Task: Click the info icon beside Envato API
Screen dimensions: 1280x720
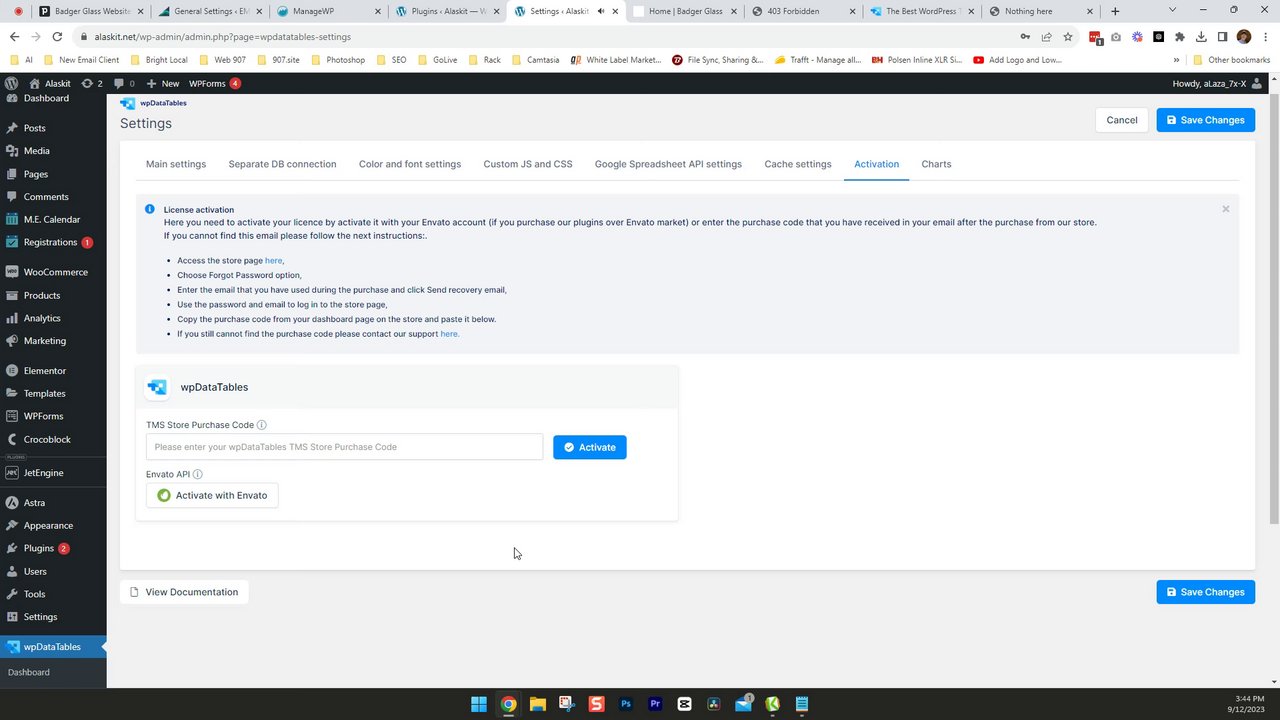Action: 197,475
